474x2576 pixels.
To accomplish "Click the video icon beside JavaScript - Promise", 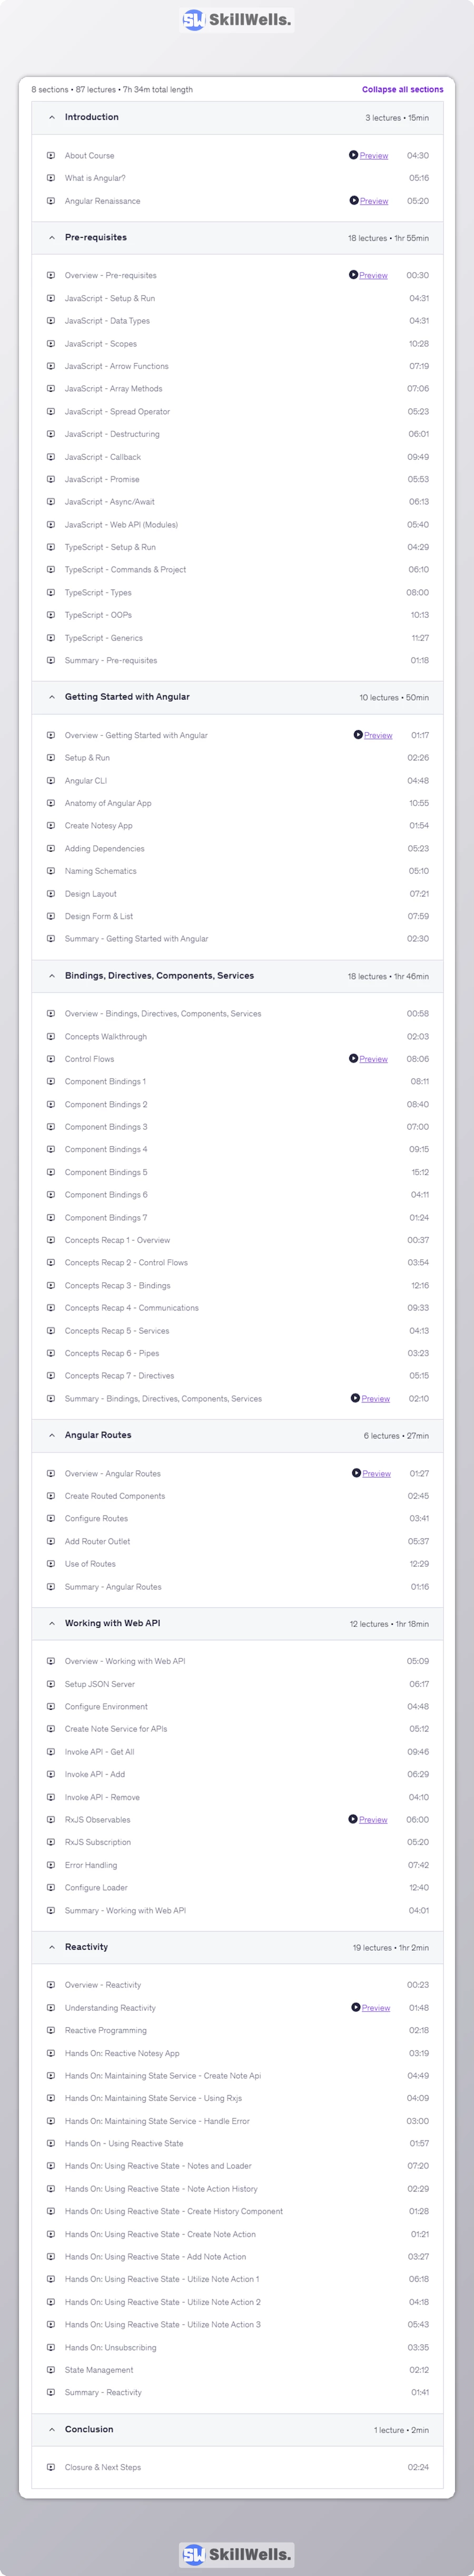I will point(51,479).
